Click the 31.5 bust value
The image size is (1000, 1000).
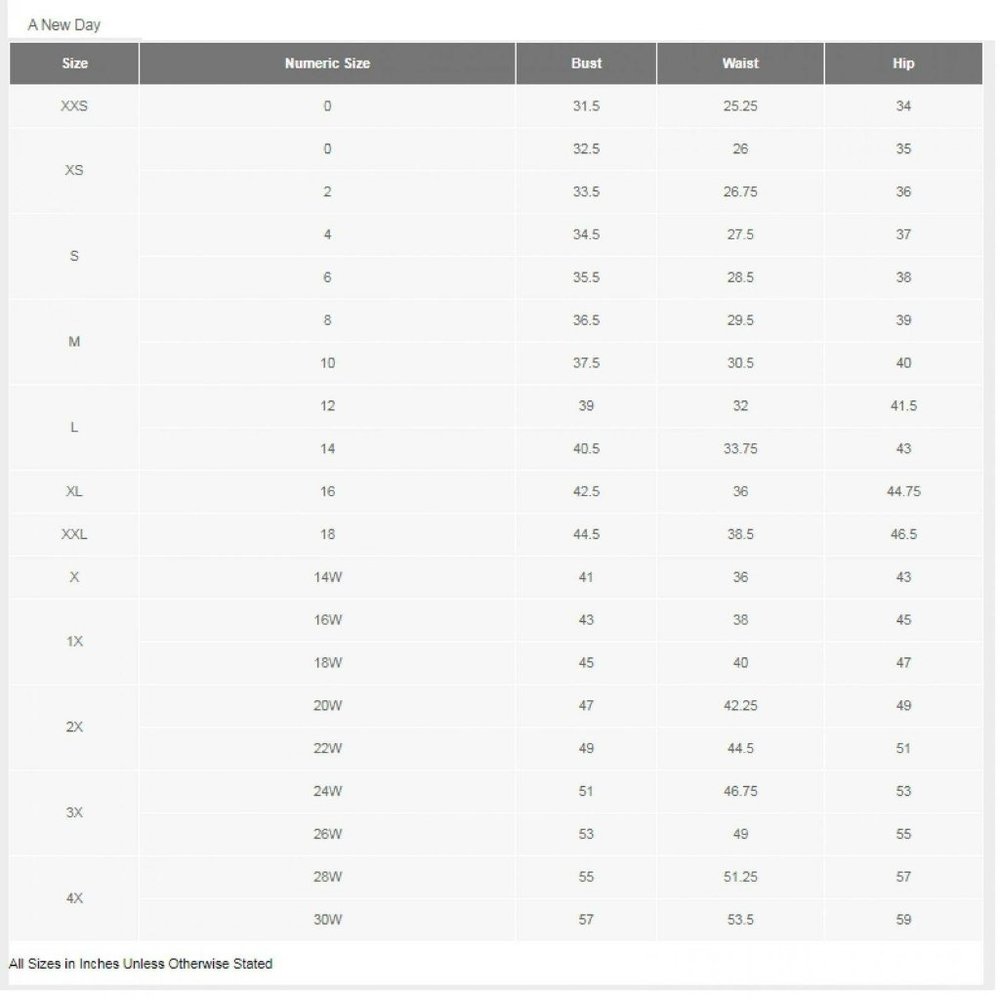click(586, 106)
